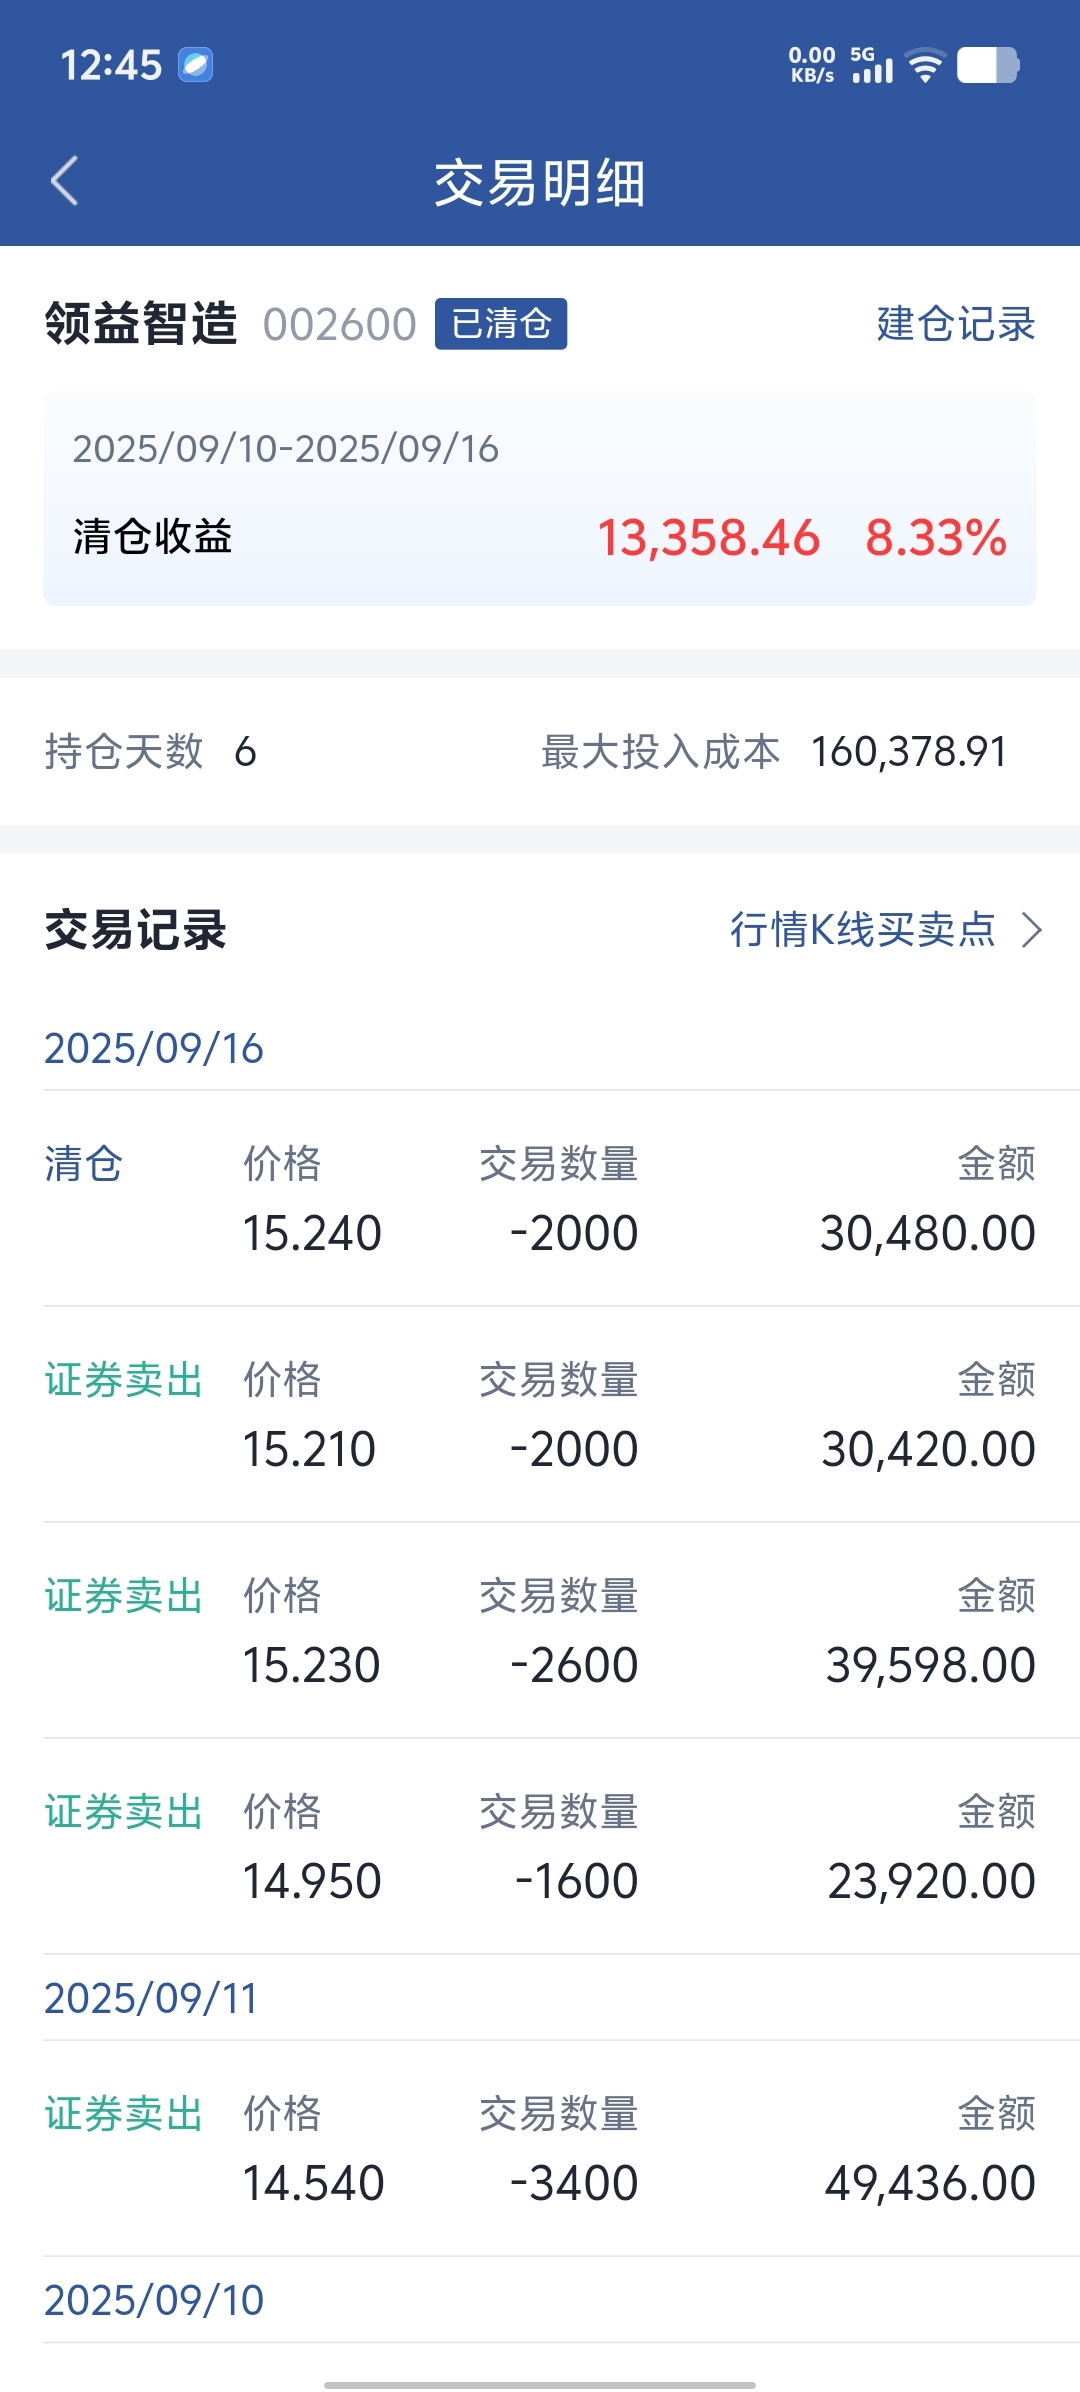The image size is (1080, 2392).
Task: Select the 证券卖出 record priced 15.230
Action: tap(540, 1630)
